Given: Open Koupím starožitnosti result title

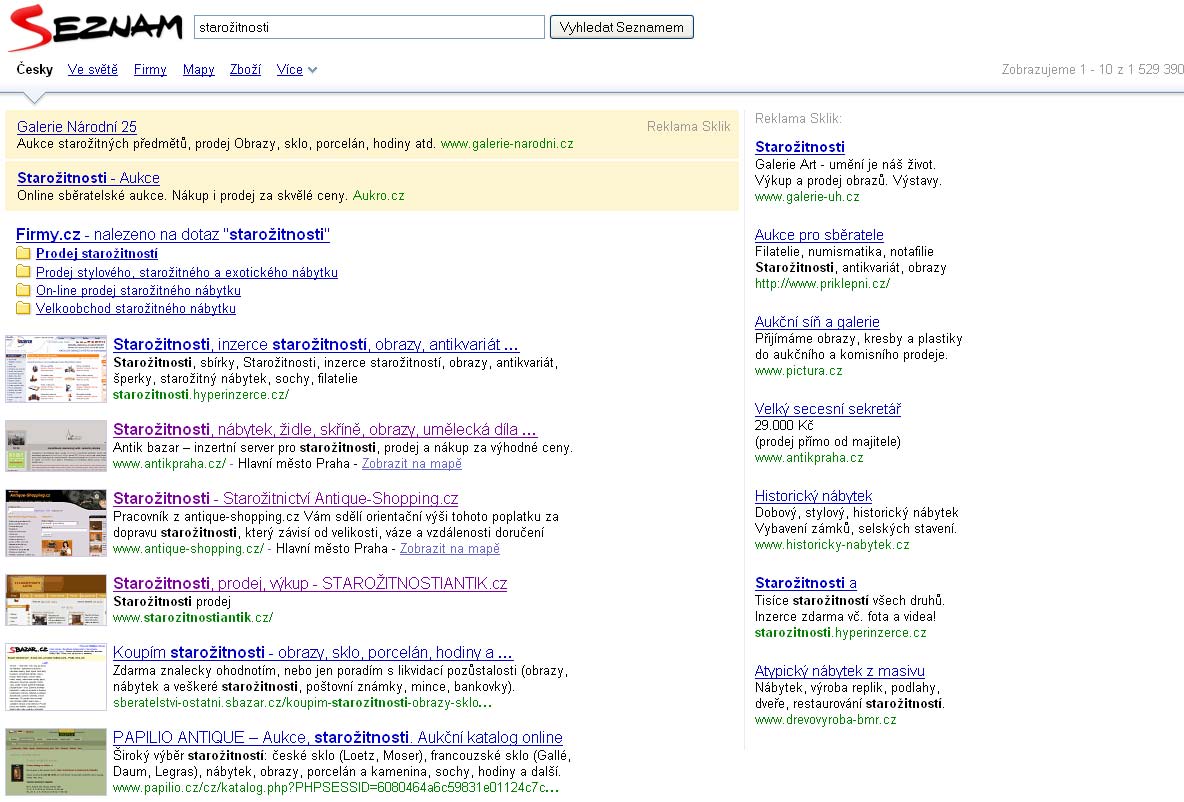Looking at the screenshot, I should [x=313, y=652].
